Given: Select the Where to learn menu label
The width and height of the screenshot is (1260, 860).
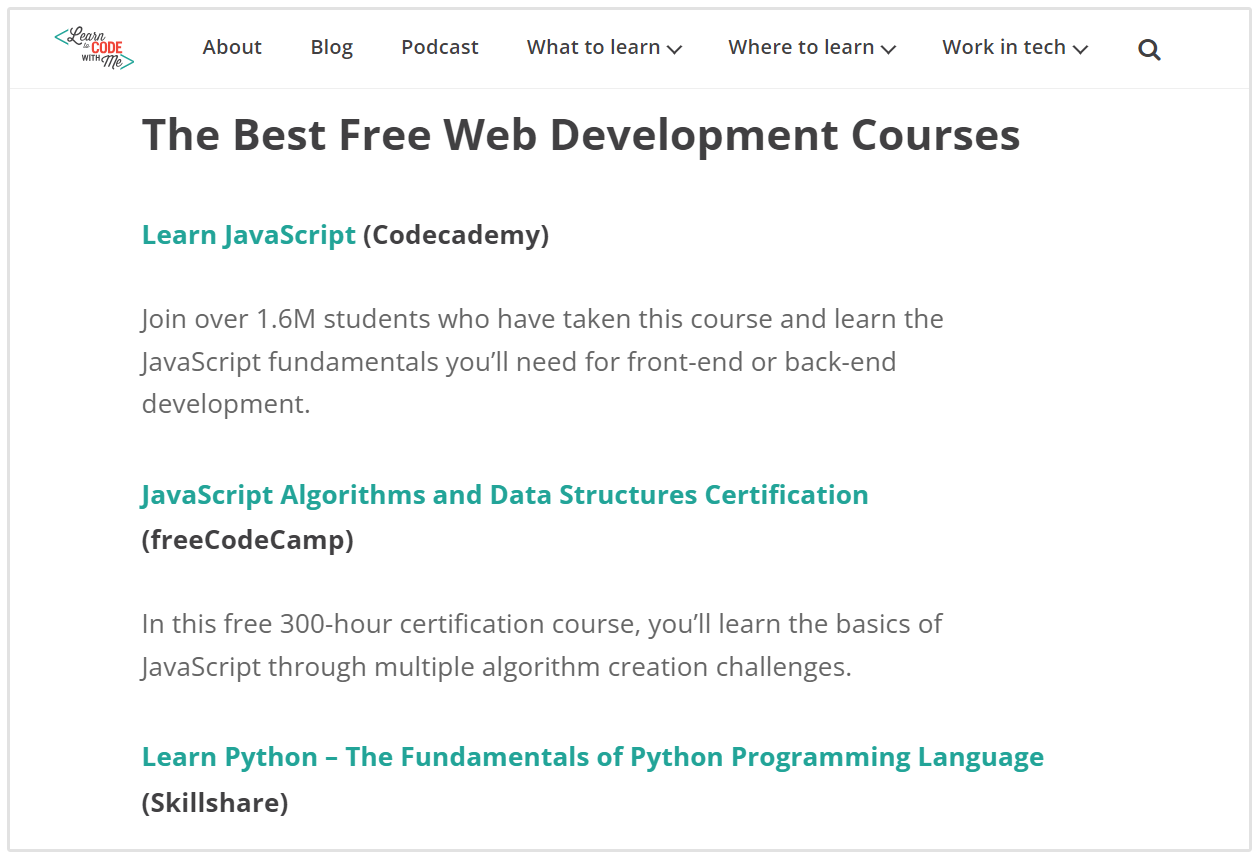Looking at the screenshot, I should (x=801, y=47).
